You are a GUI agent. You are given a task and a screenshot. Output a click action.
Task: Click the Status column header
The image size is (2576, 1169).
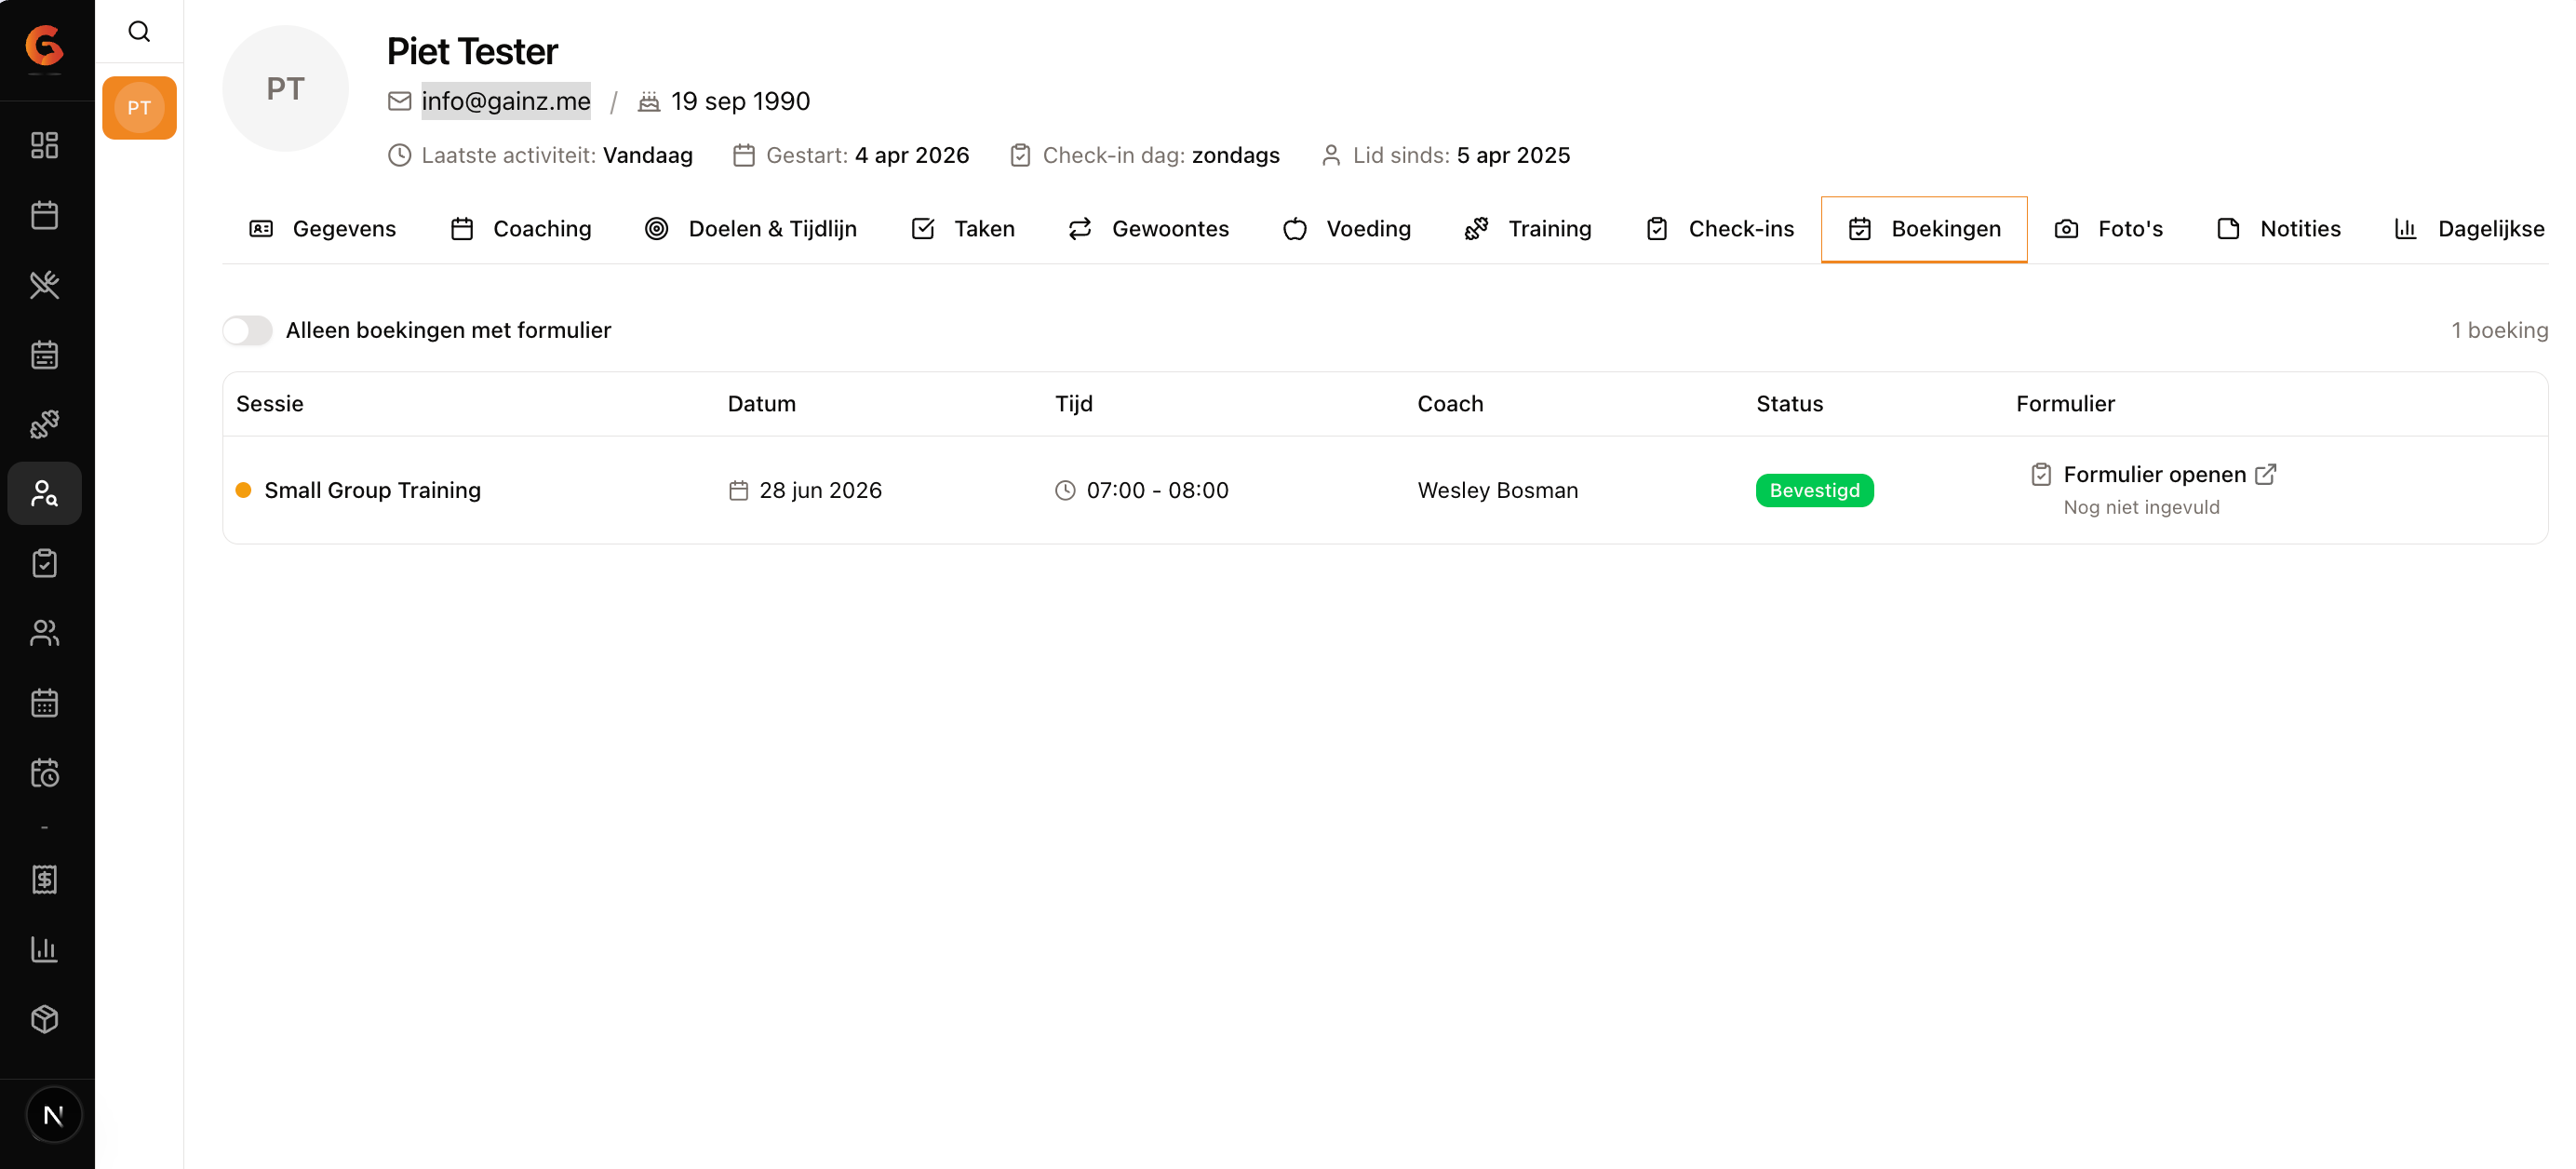pyautogui.click(x=1789, y=404)
